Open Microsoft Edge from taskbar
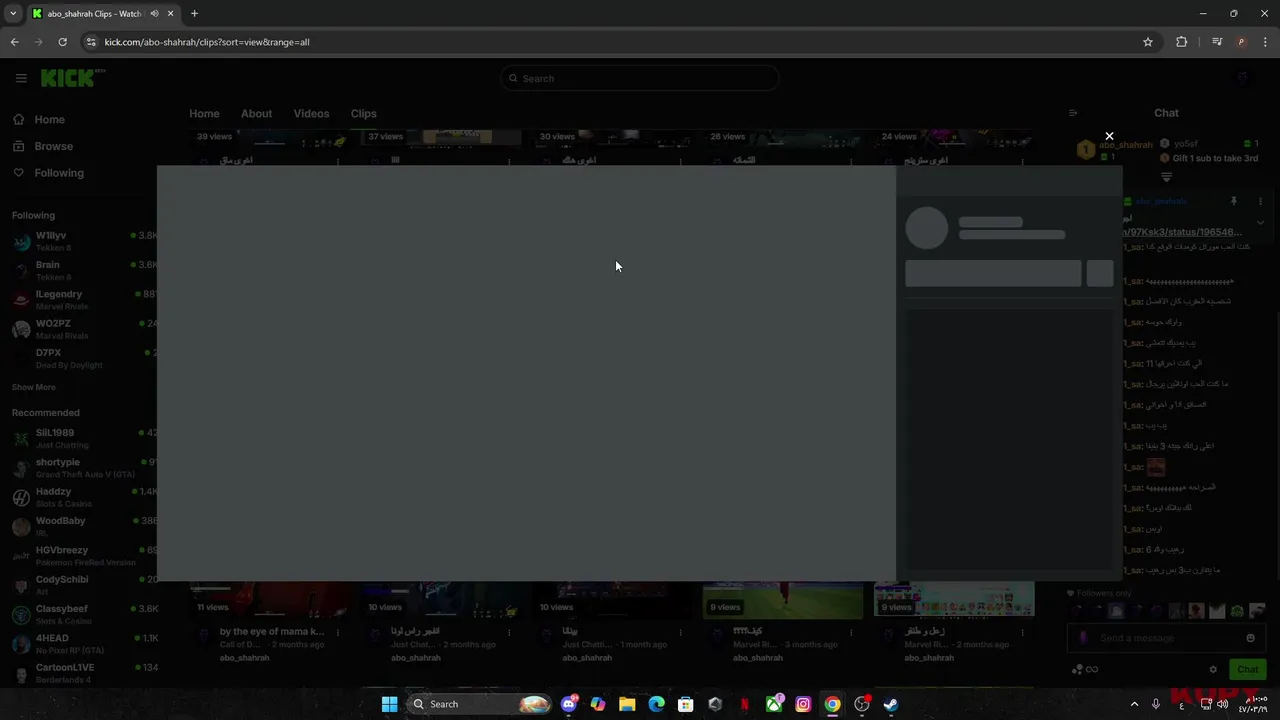This screenshot has height=720, width=1280. click(x=656, y=704)
